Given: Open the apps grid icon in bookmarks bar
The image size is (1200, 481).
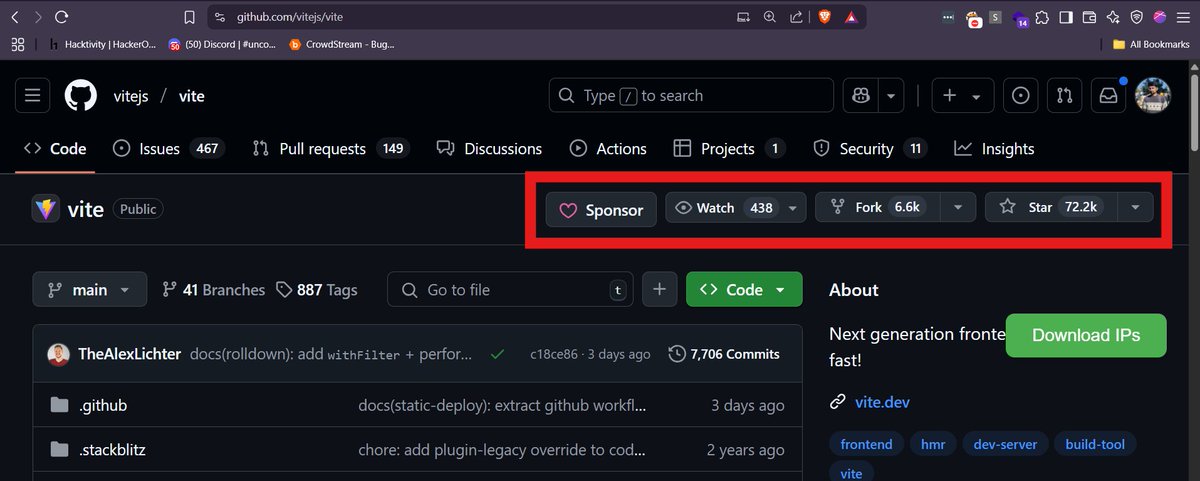Looking at the screenshot, I should click(17, 44).
